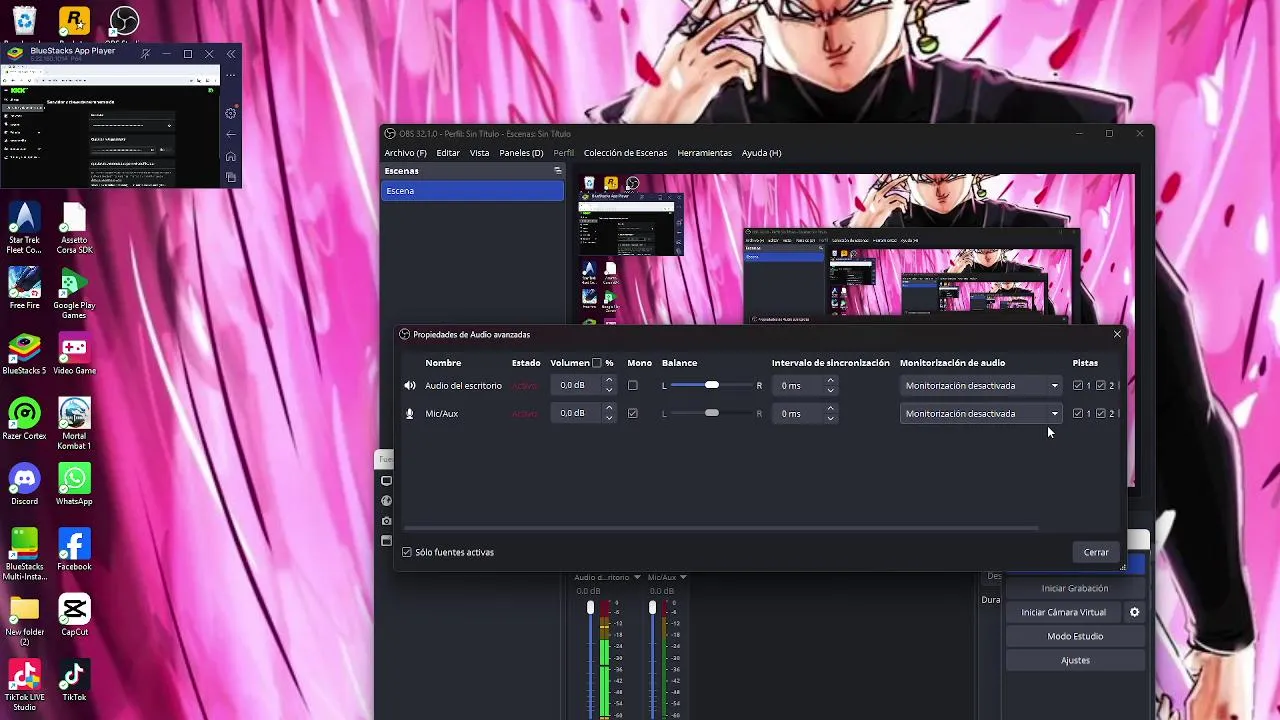Expand Audio d...ritorio mixer options arrow

click(x=636, y=577)
